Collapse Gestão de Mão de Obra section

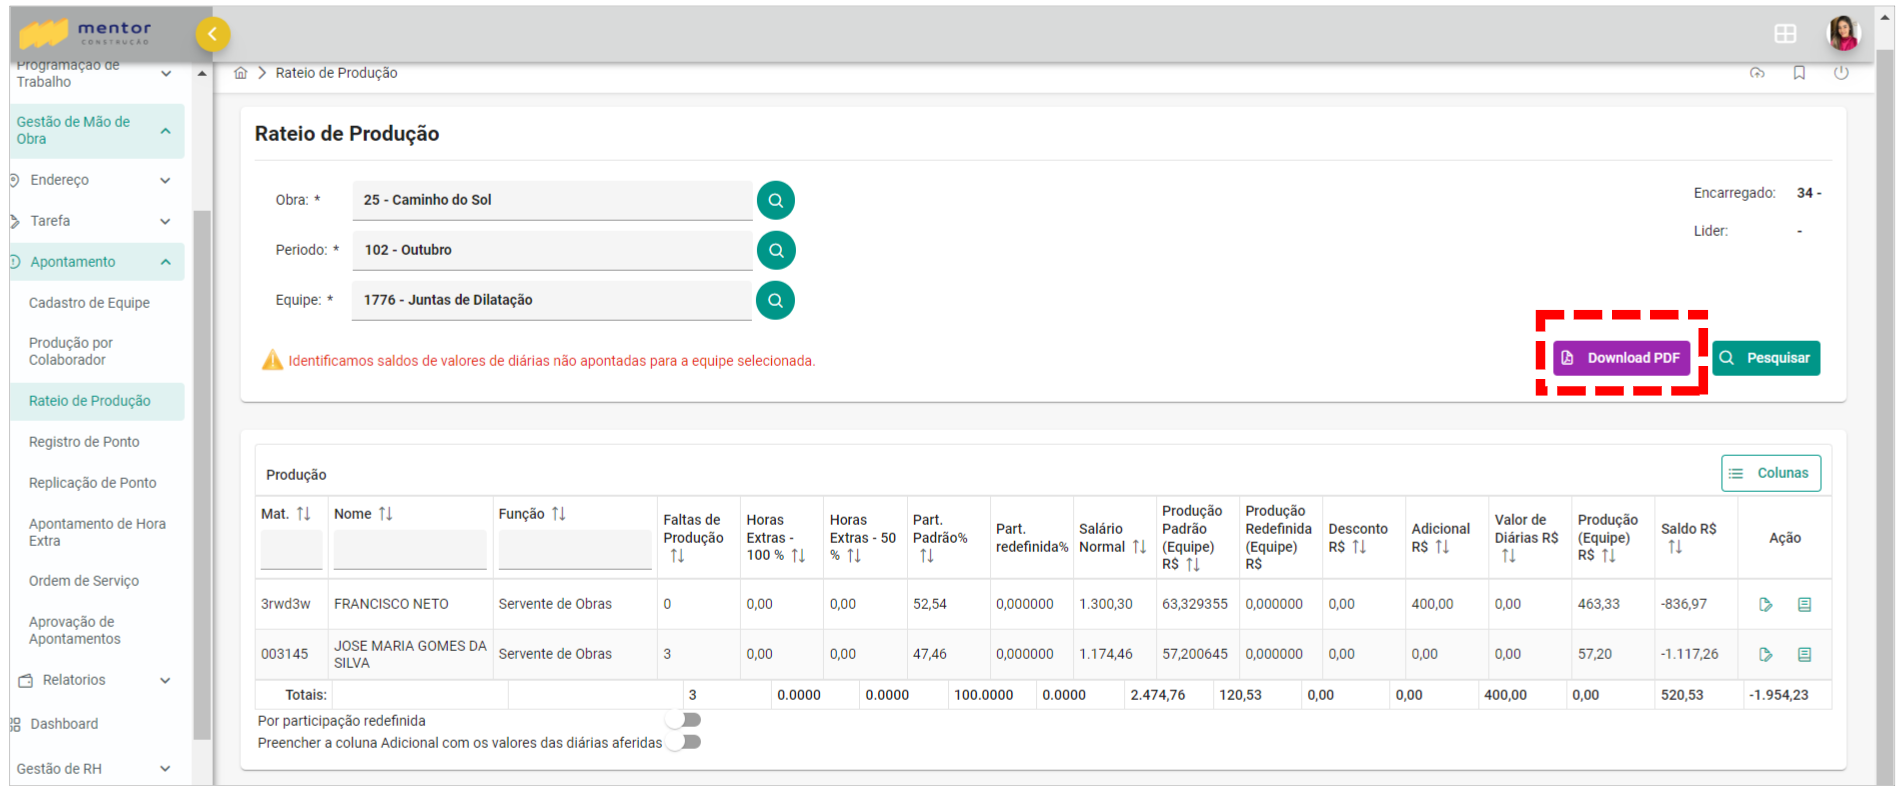(x=166, y=131)
